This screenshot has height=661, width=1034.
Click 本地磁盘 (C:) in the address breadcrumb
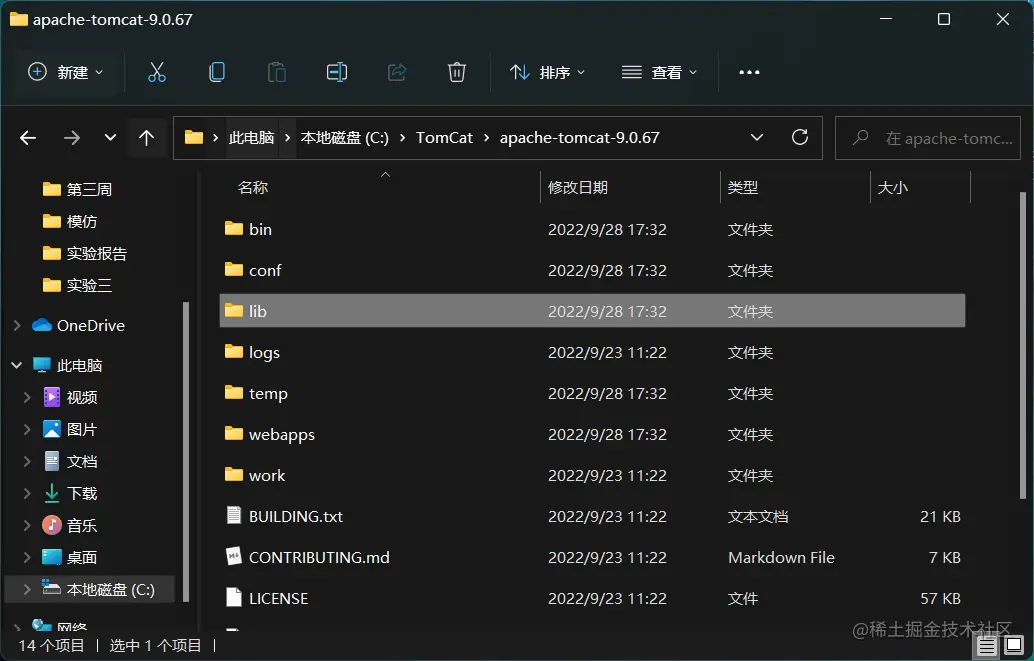pyautogui.click(x=344, y=138)
